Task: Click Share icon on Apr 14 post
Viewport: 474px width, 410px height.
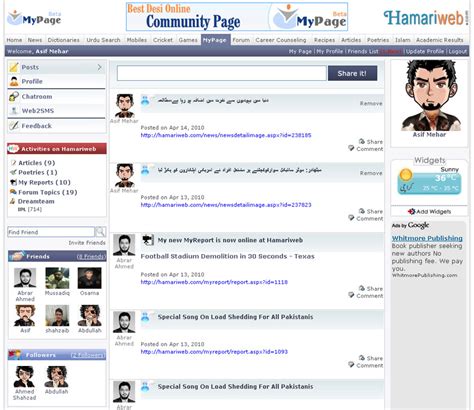Action: click(x=362, y=141)
